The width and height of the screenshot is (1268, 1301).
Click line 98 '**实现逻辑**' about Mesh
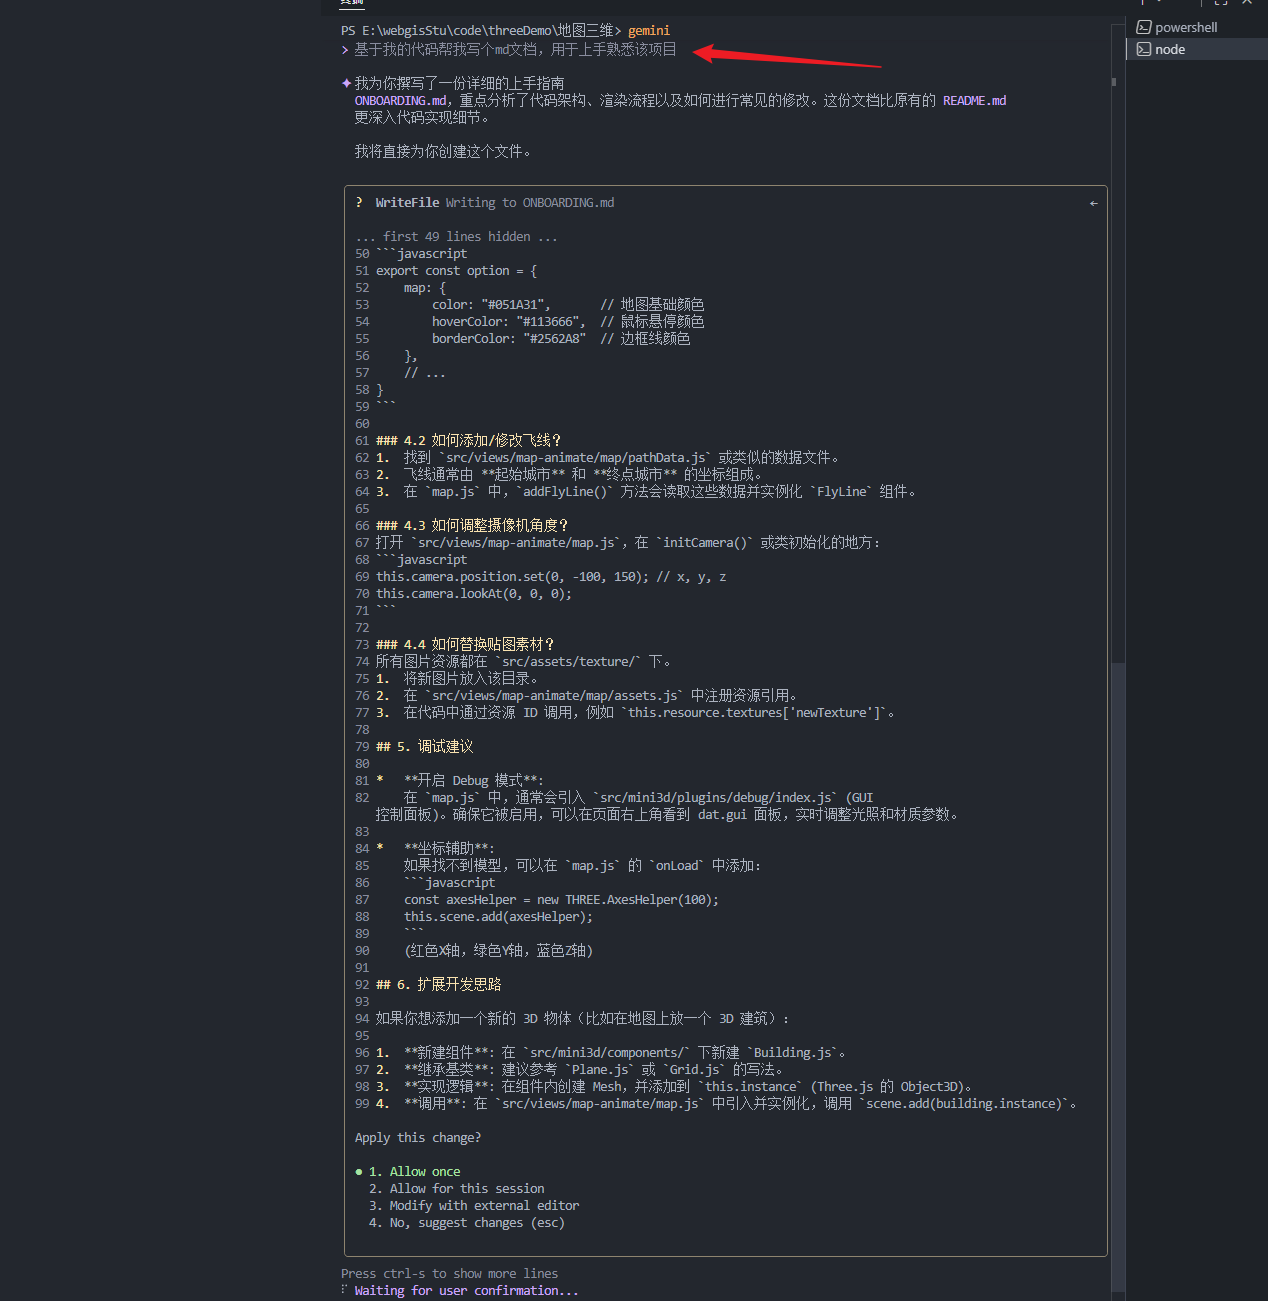tap(674, 1087)
